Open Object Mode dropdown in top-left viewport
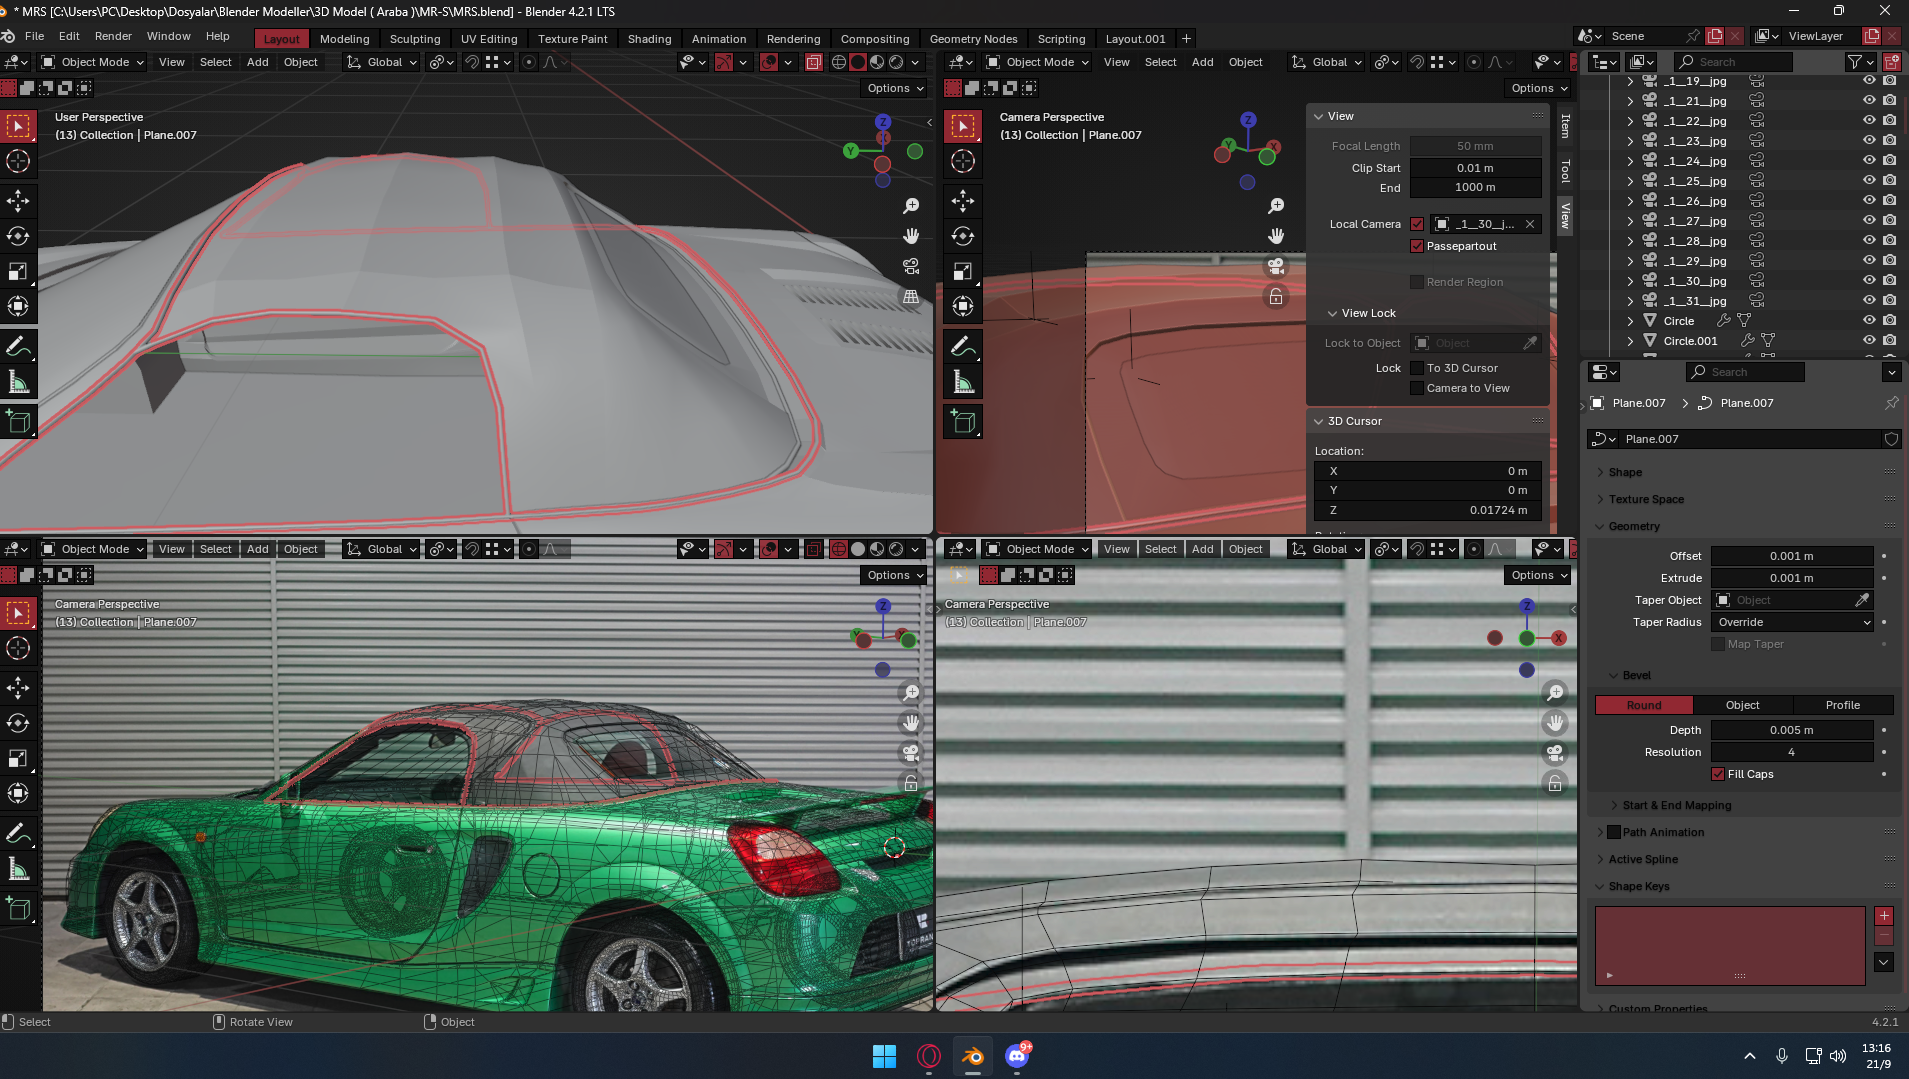The image size is (1909, 1079). click(93, 62)
